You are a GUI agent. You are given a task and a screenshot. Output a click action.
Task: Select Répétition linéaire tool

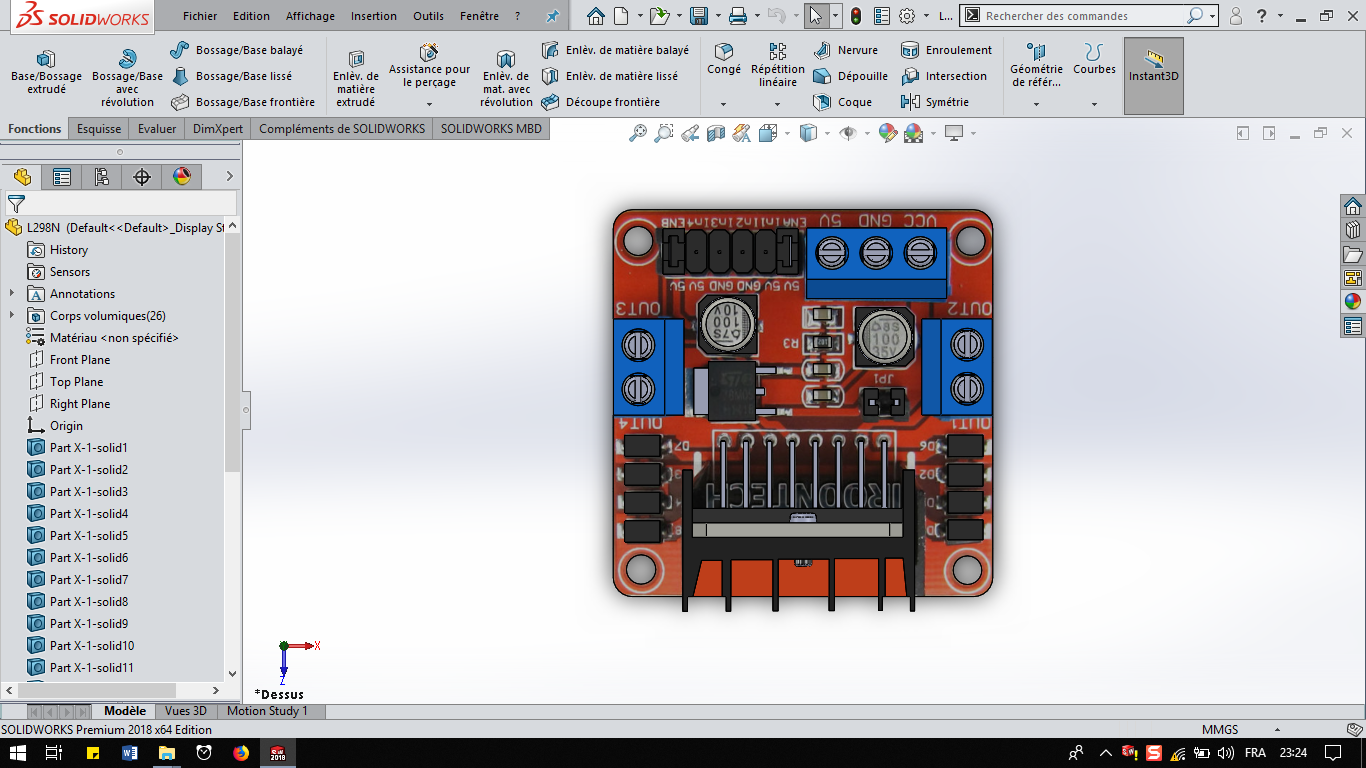coord(777,66)
